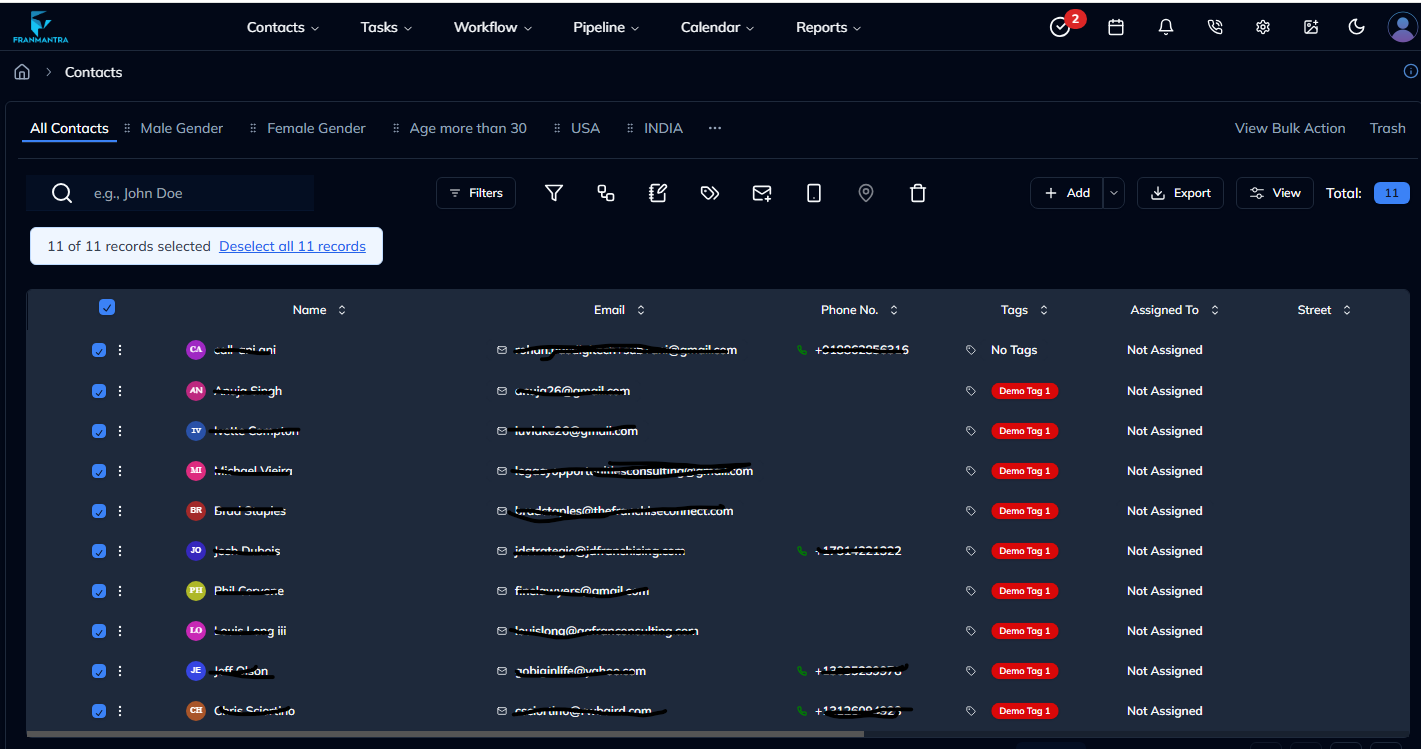Click the home breadcrumb icon
The image size is (1421, 749).
[22, 72]
